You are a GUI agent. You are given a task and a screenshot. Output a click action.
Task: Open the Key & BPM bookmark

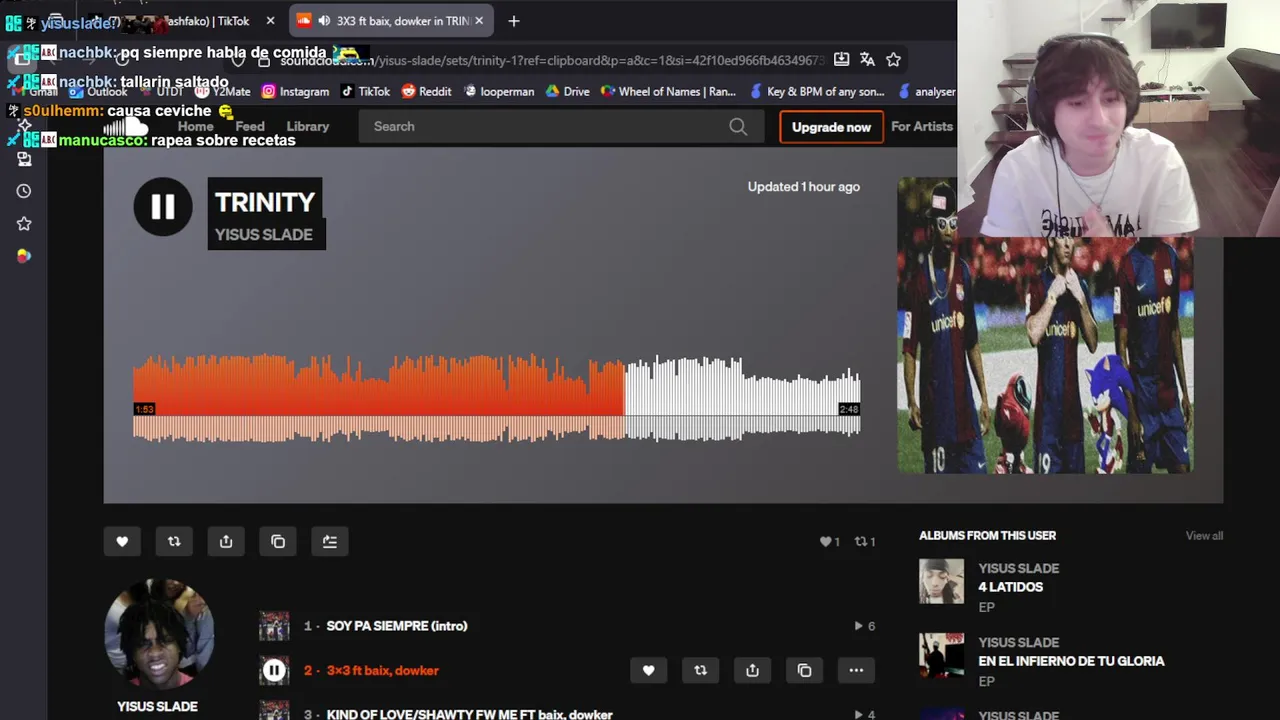[x=816, y=91]
